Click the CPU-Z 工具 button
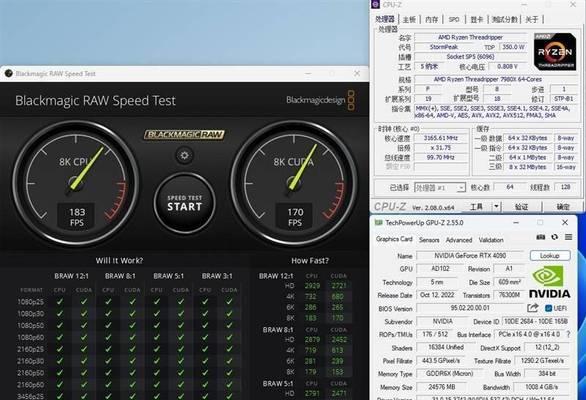Screen dimensions: 586x400 coord(476,206)
